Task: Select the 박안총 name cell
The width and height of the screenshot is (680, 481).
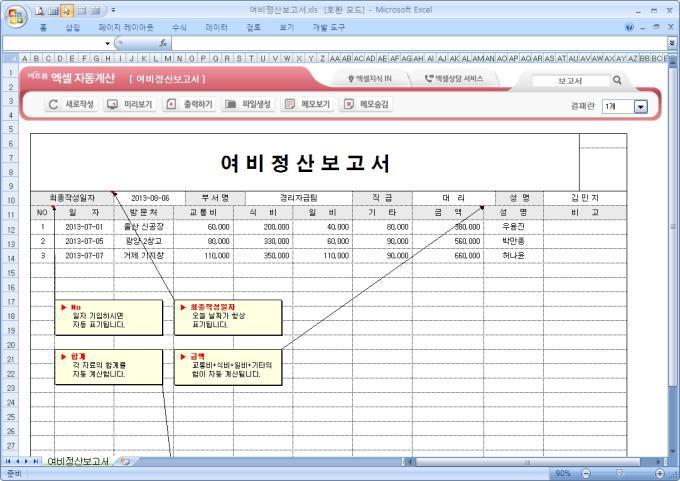Action: [513, 241]
